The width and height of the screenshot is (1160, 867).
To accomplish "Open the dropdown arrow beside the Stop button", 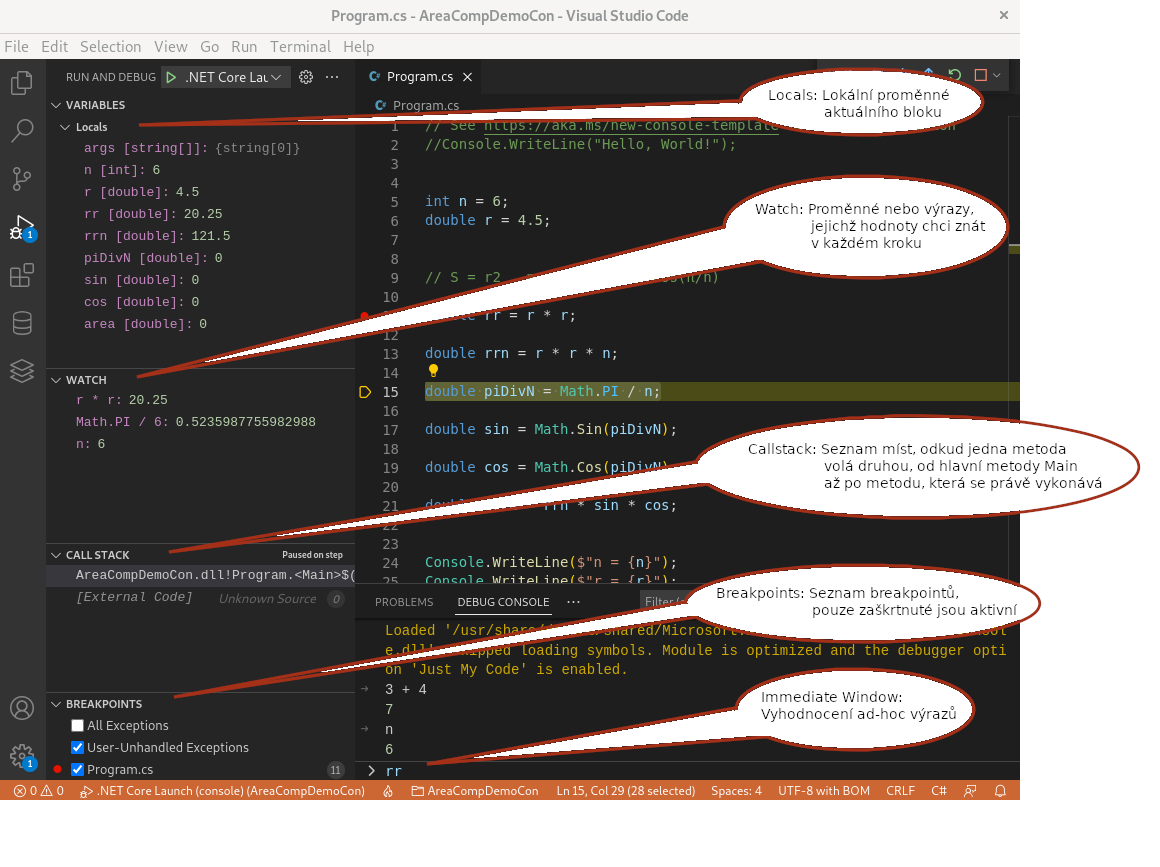I will 997,75.
